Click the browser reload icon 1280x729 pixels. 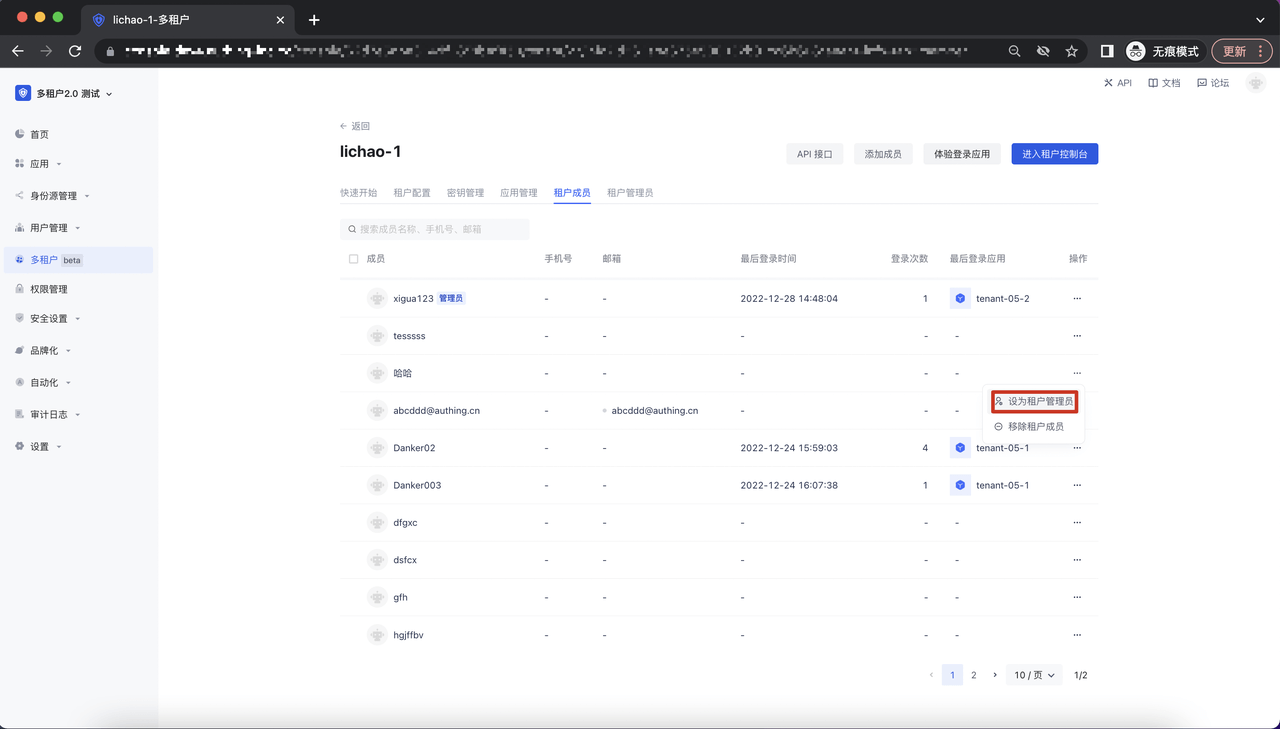pyautogui.click(x=75, y=51)
